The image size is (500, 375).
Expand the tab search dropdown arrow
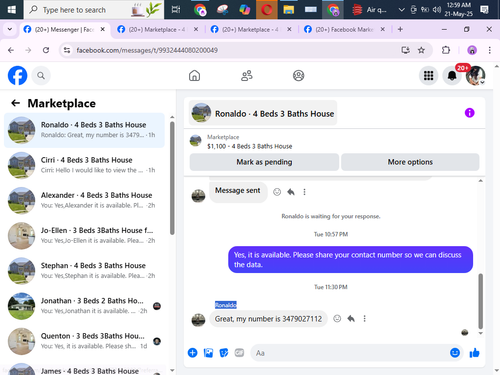pos(10,29)
